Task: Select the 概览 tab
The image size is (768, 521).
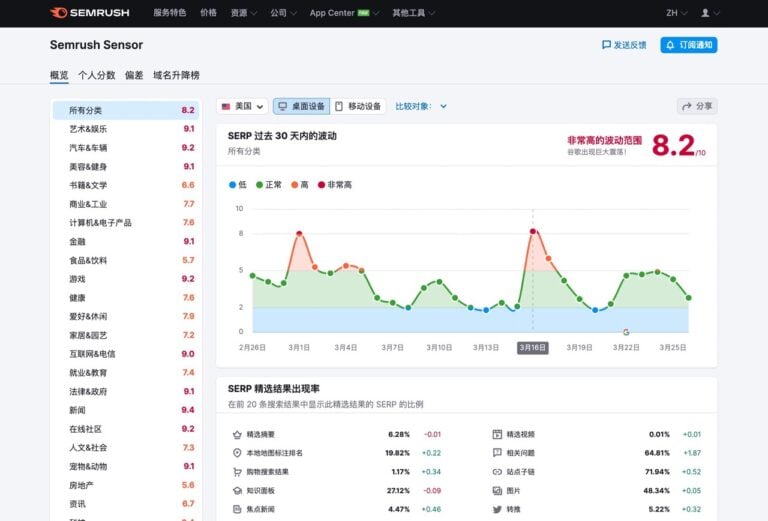Action: 59,75
